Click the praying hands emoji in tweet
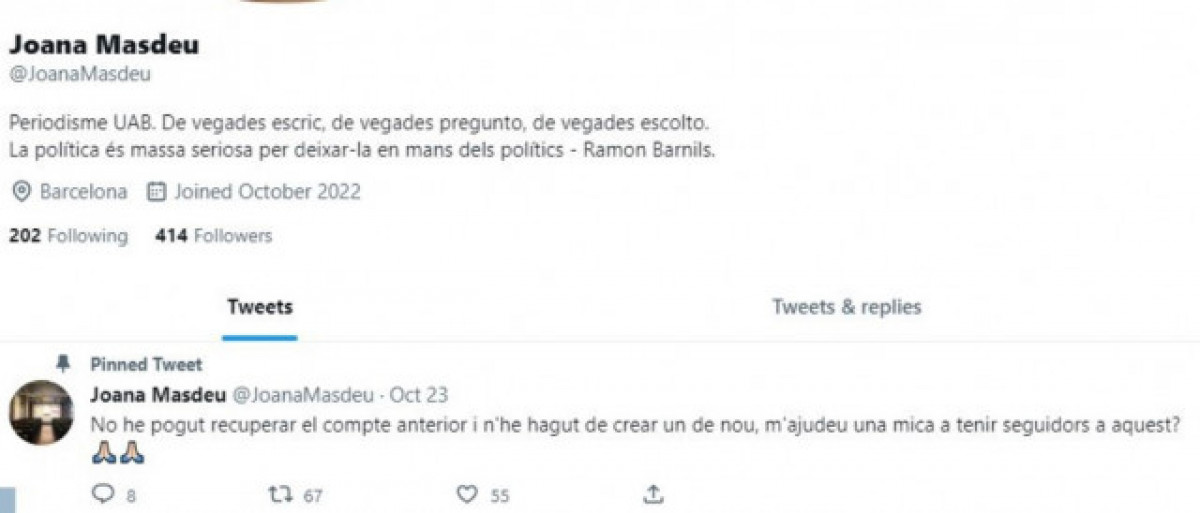 click(118, 453)
